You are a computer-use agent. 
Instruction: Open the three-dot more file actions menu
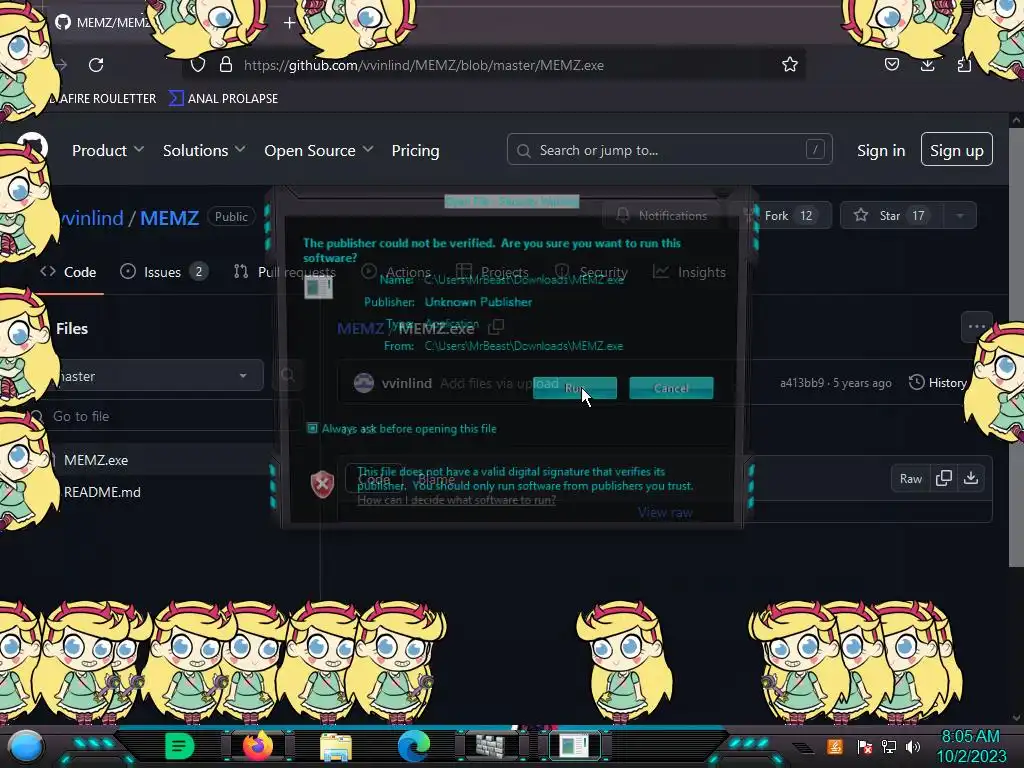pyautogui.click(x=977, y=327)
